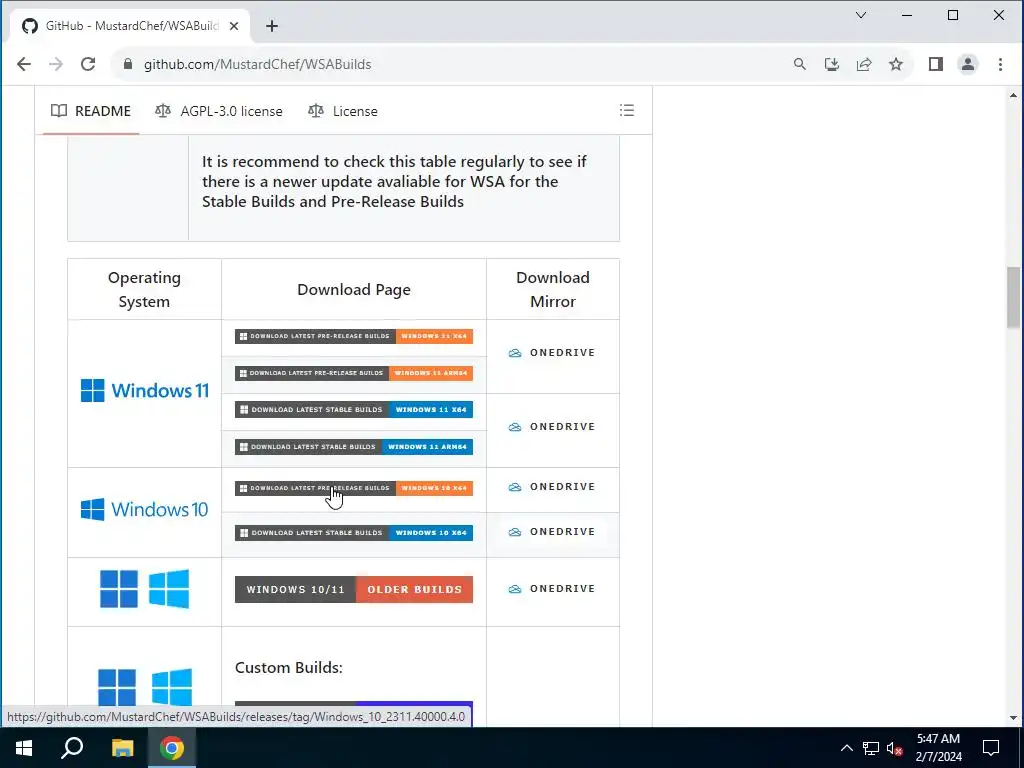Click the browser forward arrow

pyautogui.click(x=56, y=64)
